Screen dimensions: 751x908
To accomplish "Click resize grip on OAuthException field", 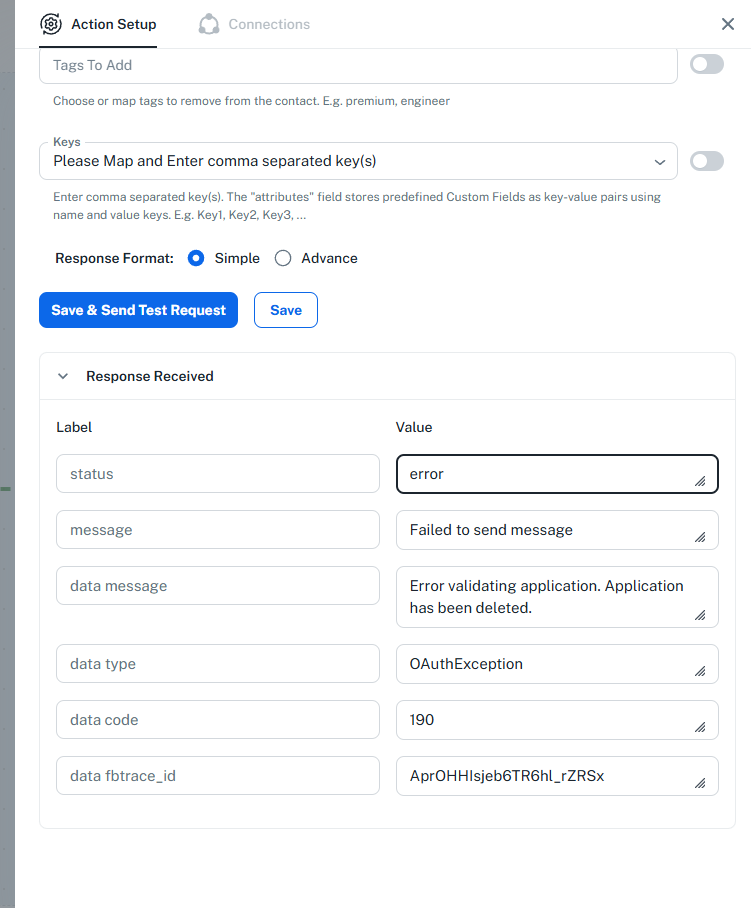I will pos(700,671).
